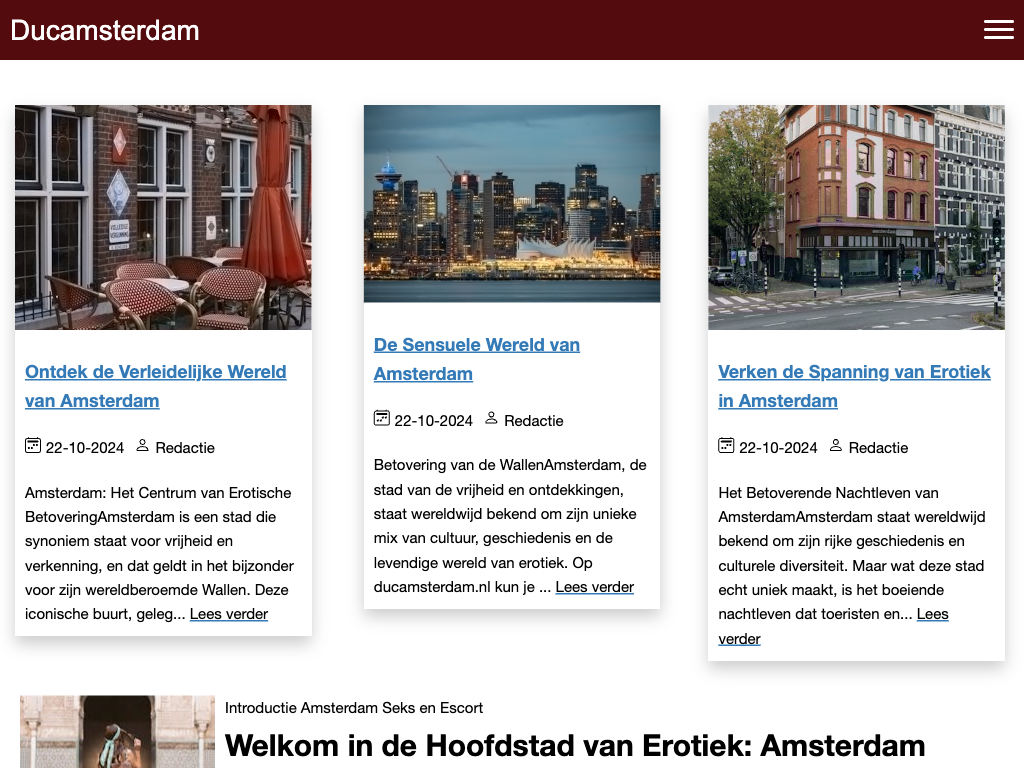Go to the Ducamsterdam site logo
Screen dimensions: 1024x768
[x=104, y=31]
